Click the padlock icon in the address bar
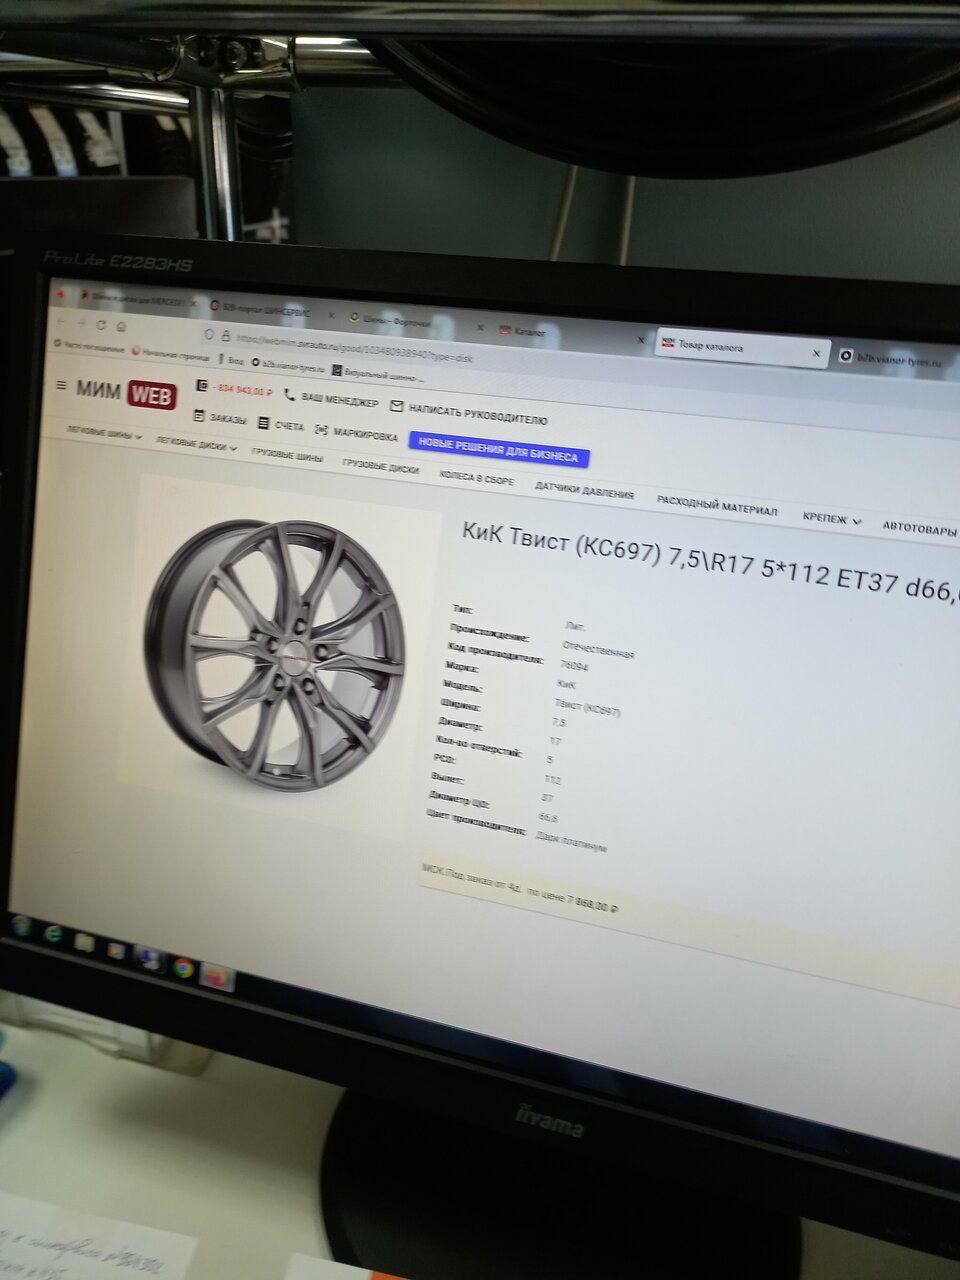The width and height of the screenshot is (960, 1280). tap(226, 336)
